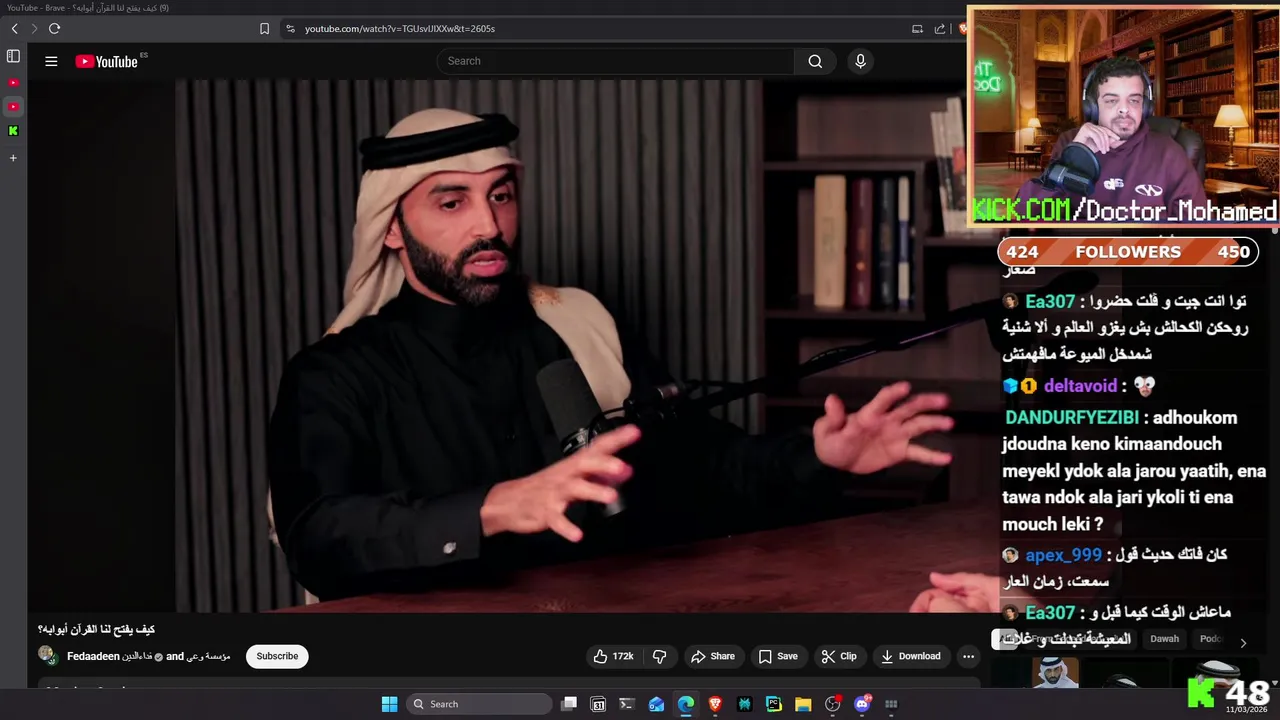Download the video

tap(910, 656)
